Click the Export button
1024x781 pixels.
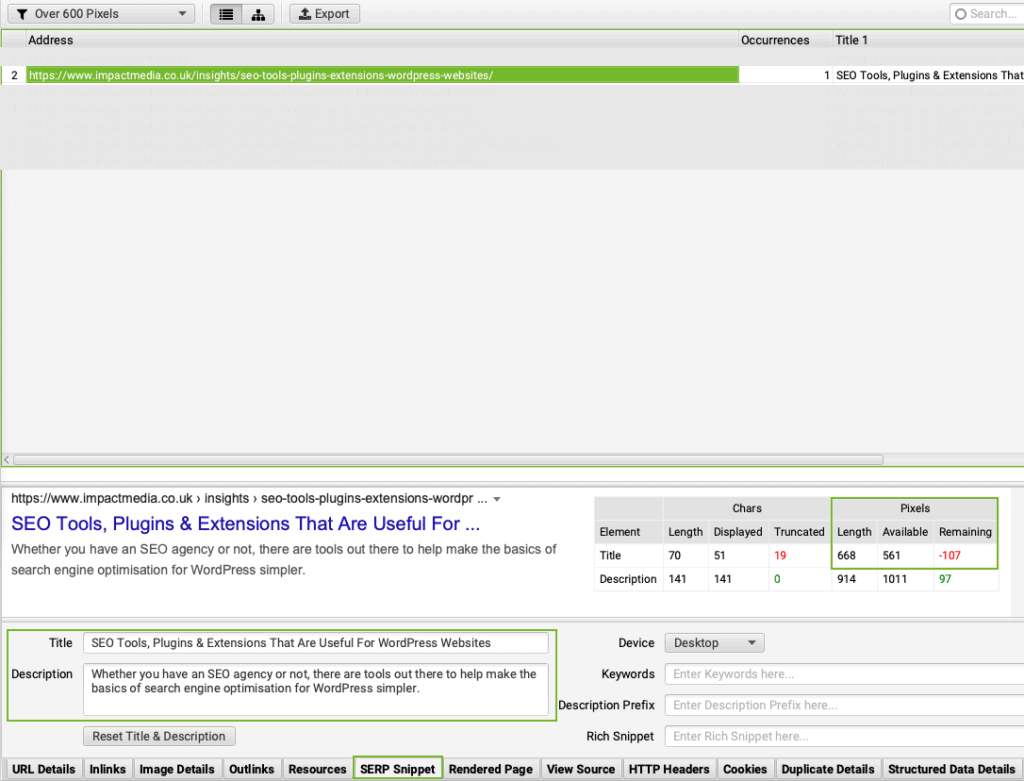click(x=325, y=14)
